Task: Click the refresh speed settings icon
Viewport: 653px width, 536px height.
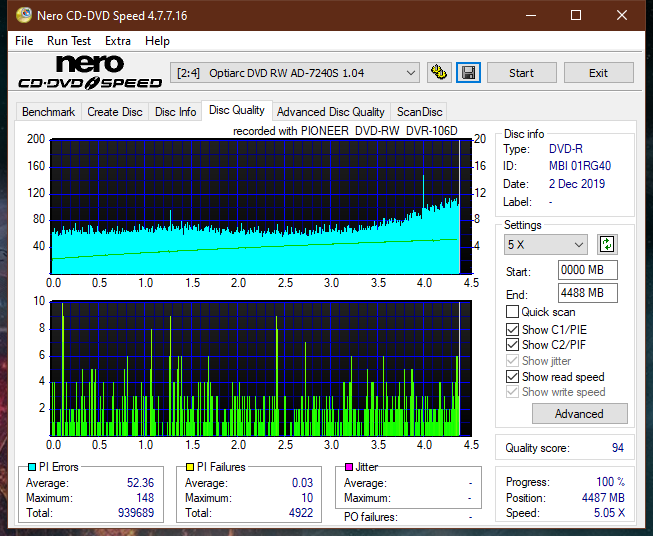Action: (x=607, y=244)
